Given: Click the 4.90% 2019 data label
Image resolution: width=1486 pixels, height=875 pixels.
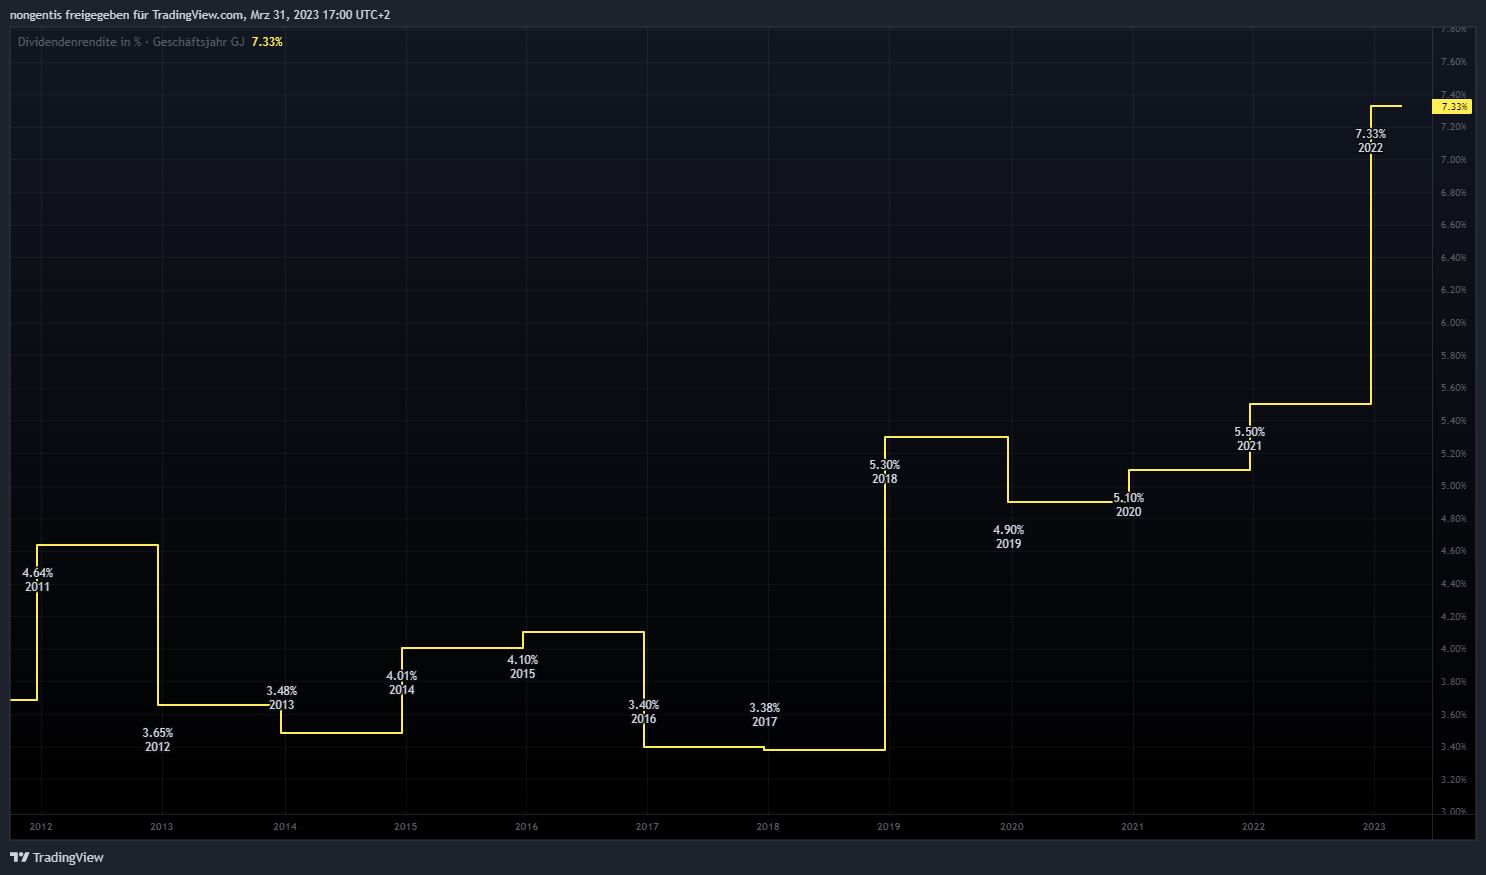Looking at the screenshot, I should pos(1008,537).
